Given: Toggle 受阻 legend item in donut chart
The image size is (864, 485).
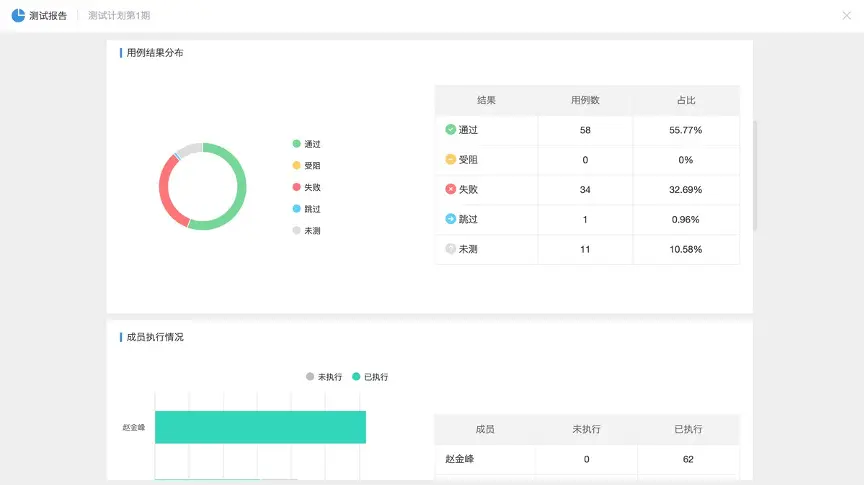Looking at the screenshot, I should (306, 165).
